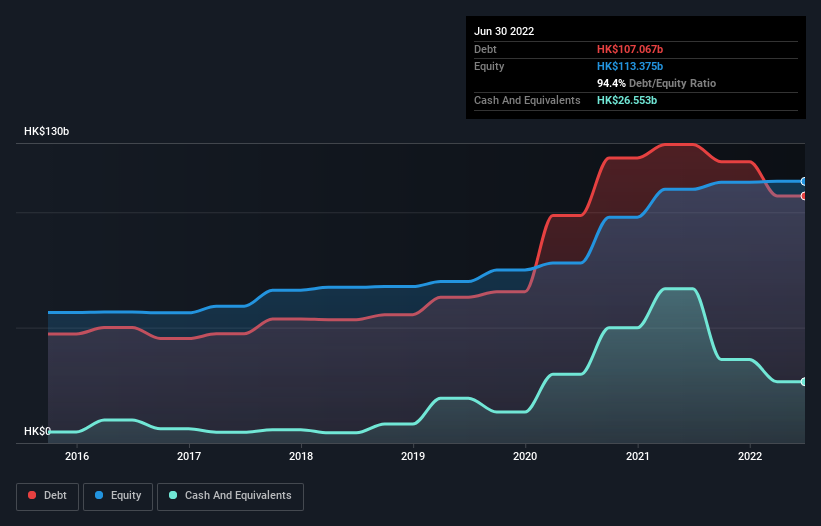Click the red Debt legend dot
Viewport: 821px width, 526px height.
click(32, 495)
